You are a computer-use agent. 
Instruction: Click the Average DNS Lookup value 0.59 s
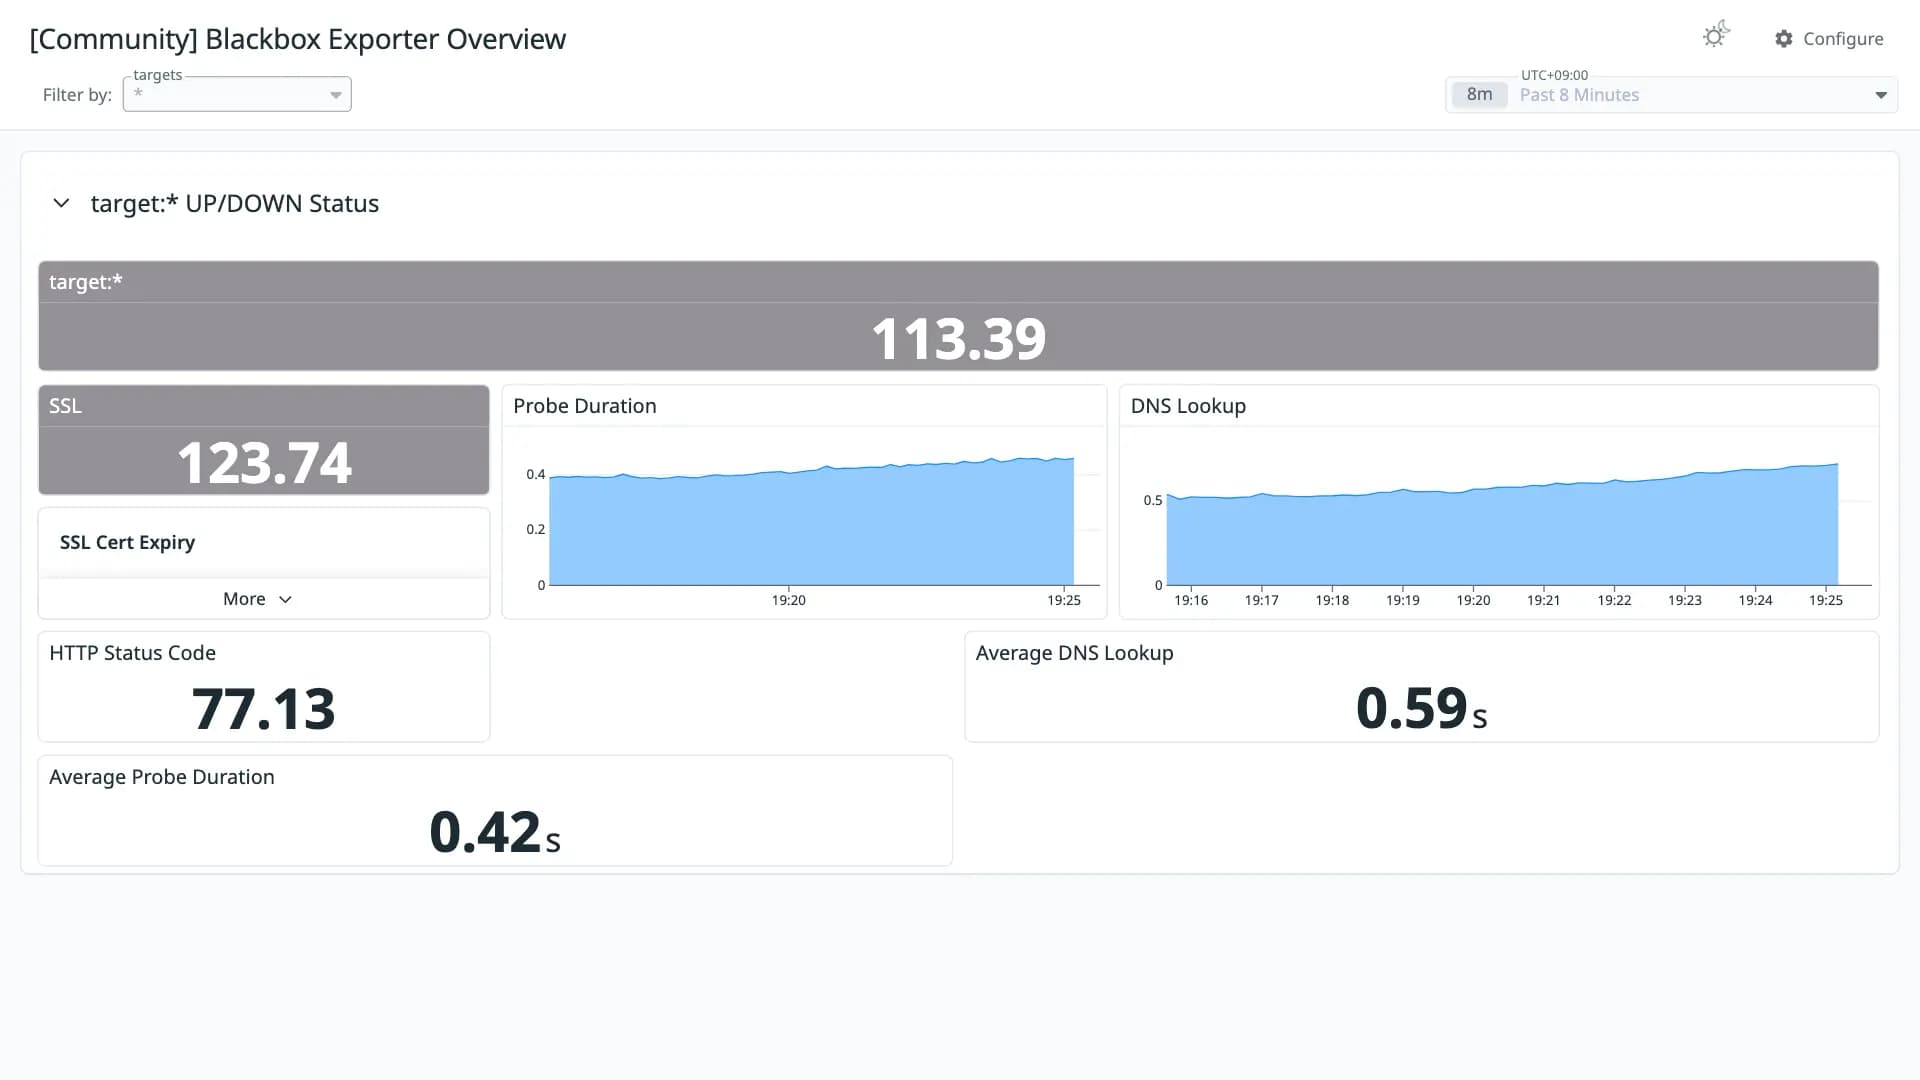tap(1421, 709)
